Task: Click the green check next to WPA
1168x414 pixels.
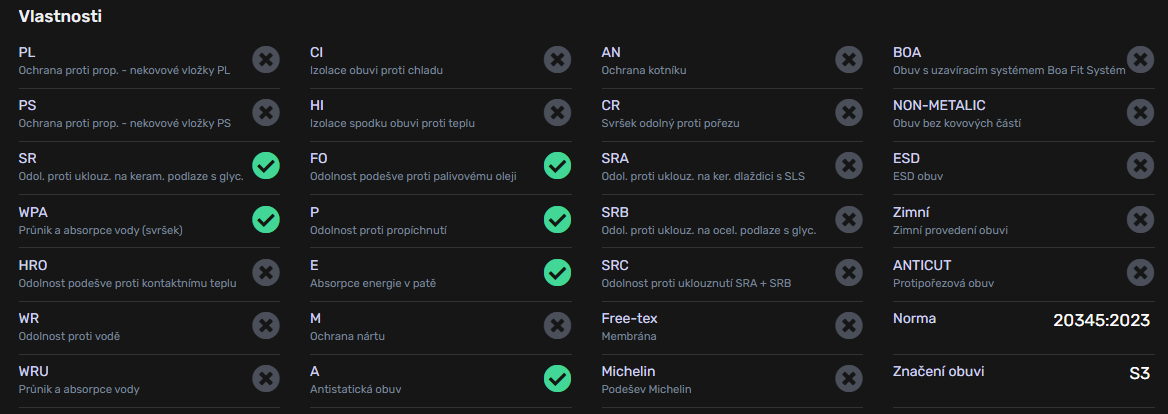Action: point(266,219)
